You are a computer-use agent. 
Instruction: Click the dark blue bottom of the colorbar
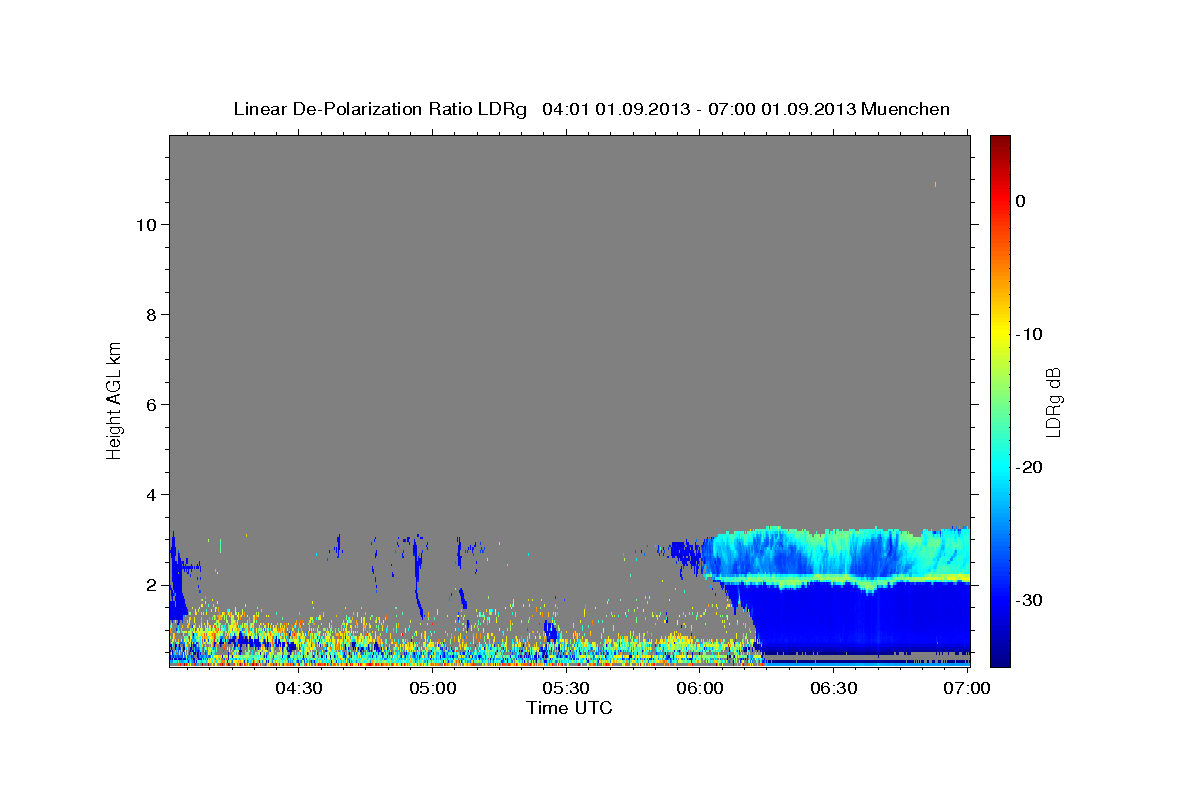(x=1000, y=655)
